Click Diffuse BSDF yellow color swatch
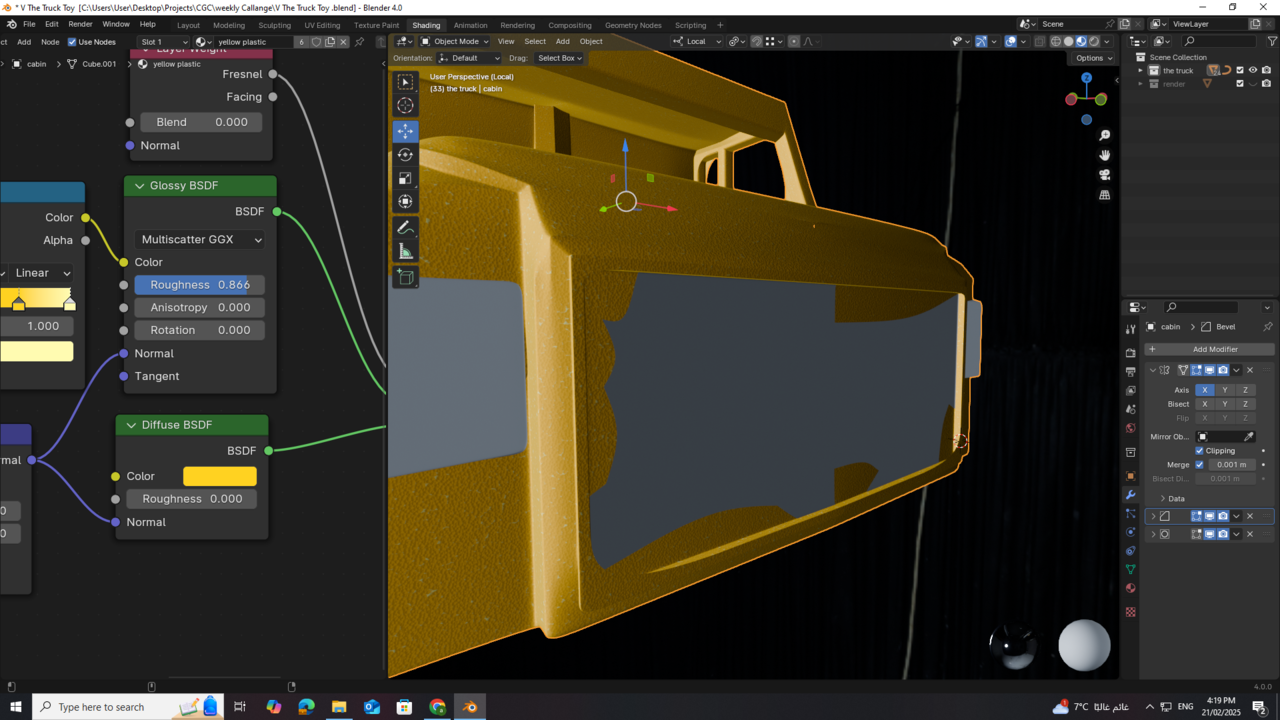This screenshot has width=1280, height=720. point(220,476)
